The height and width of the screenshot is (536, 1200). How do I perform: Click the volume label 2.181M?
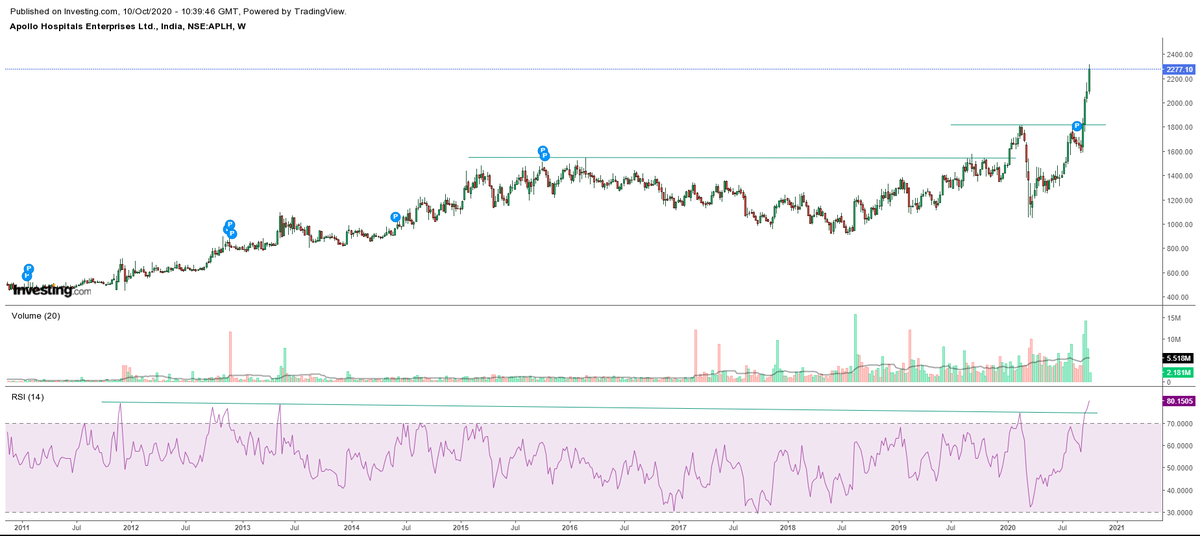(1177, 372)
